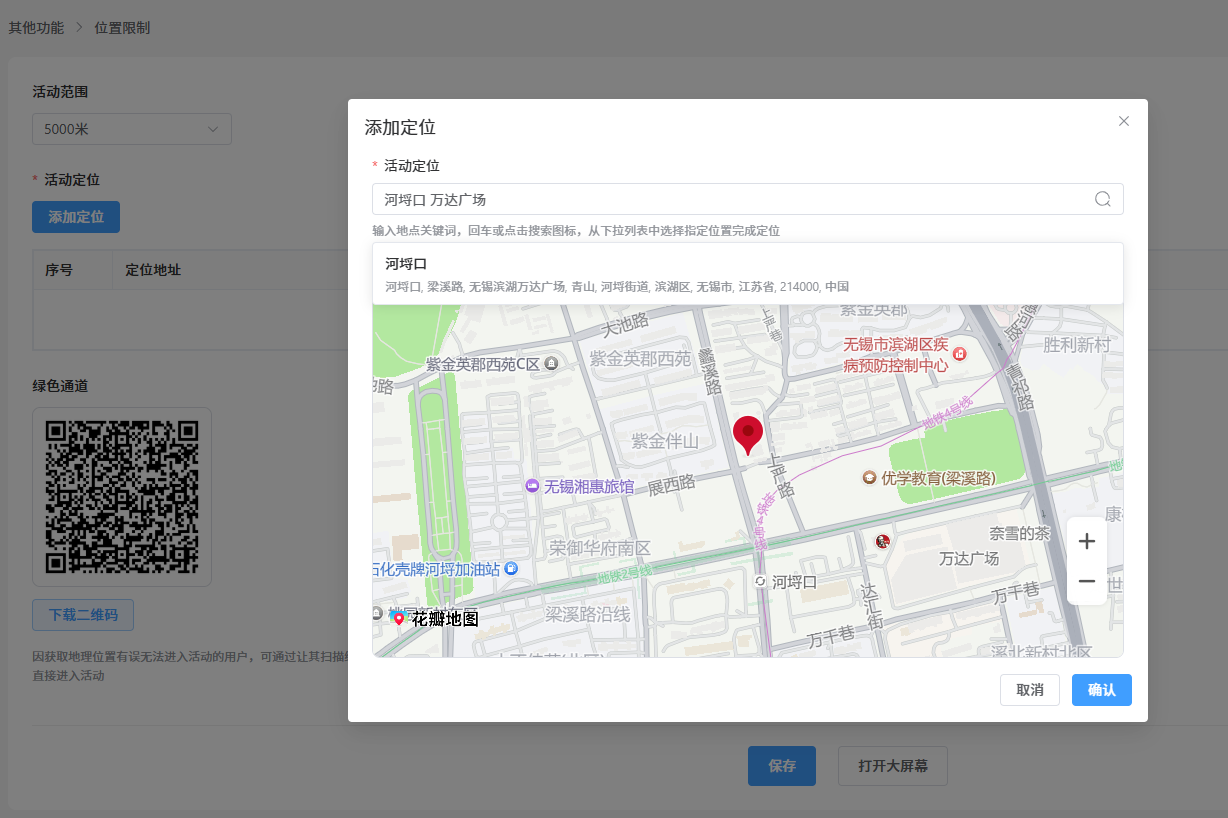This screenshot has height=818, width=1228.
Task: Zoom out the map with minus button
Action: (x=1087, y=581)
